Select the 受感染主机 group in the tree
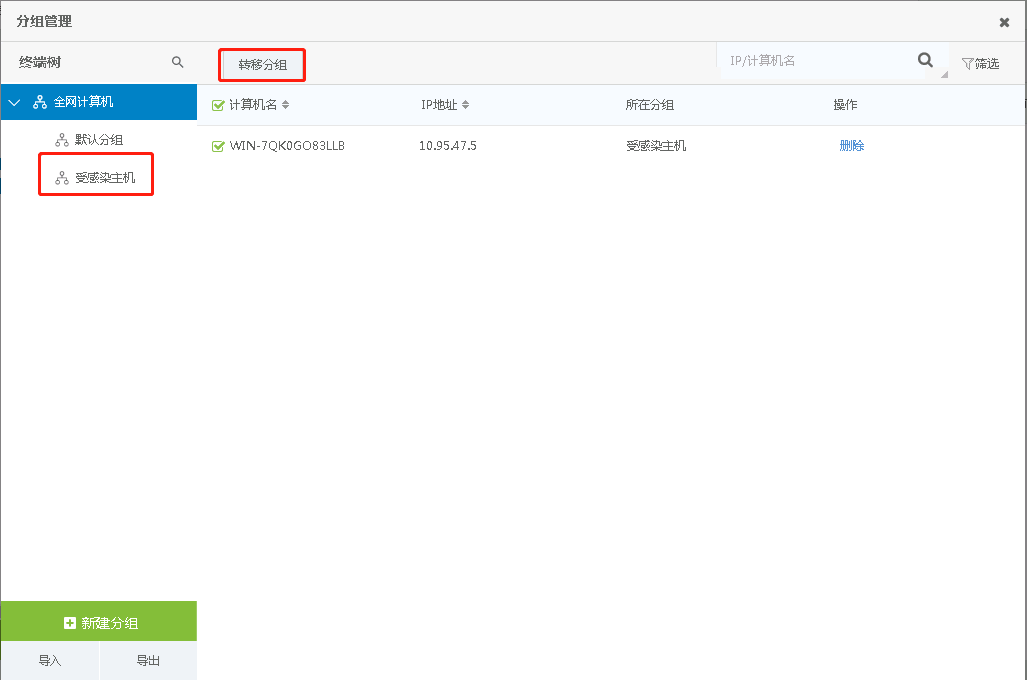 tap(105, 178)
